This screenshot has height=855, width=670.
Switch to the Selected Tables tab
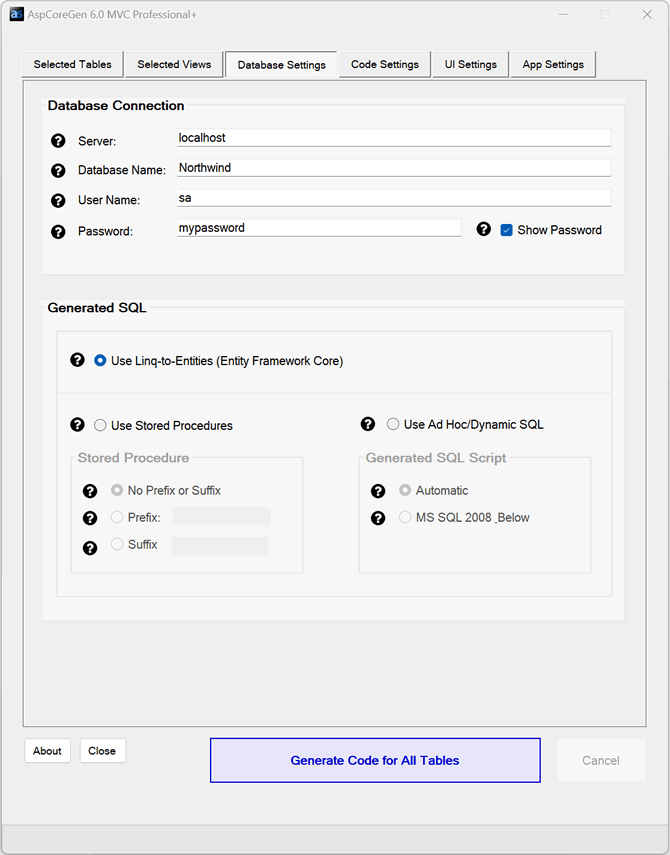click(73, 64)
